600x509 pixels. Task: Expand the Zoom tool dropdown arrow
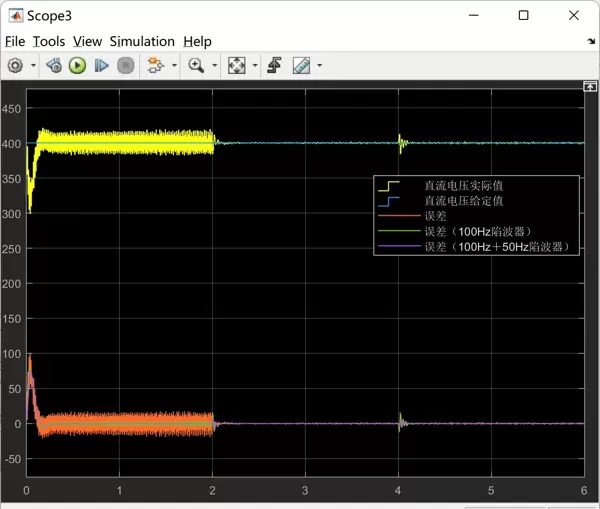213,66
